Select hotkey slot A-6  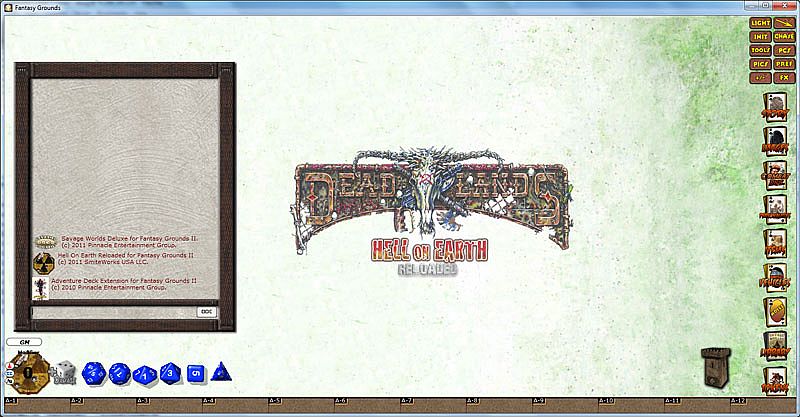[367, 405]
